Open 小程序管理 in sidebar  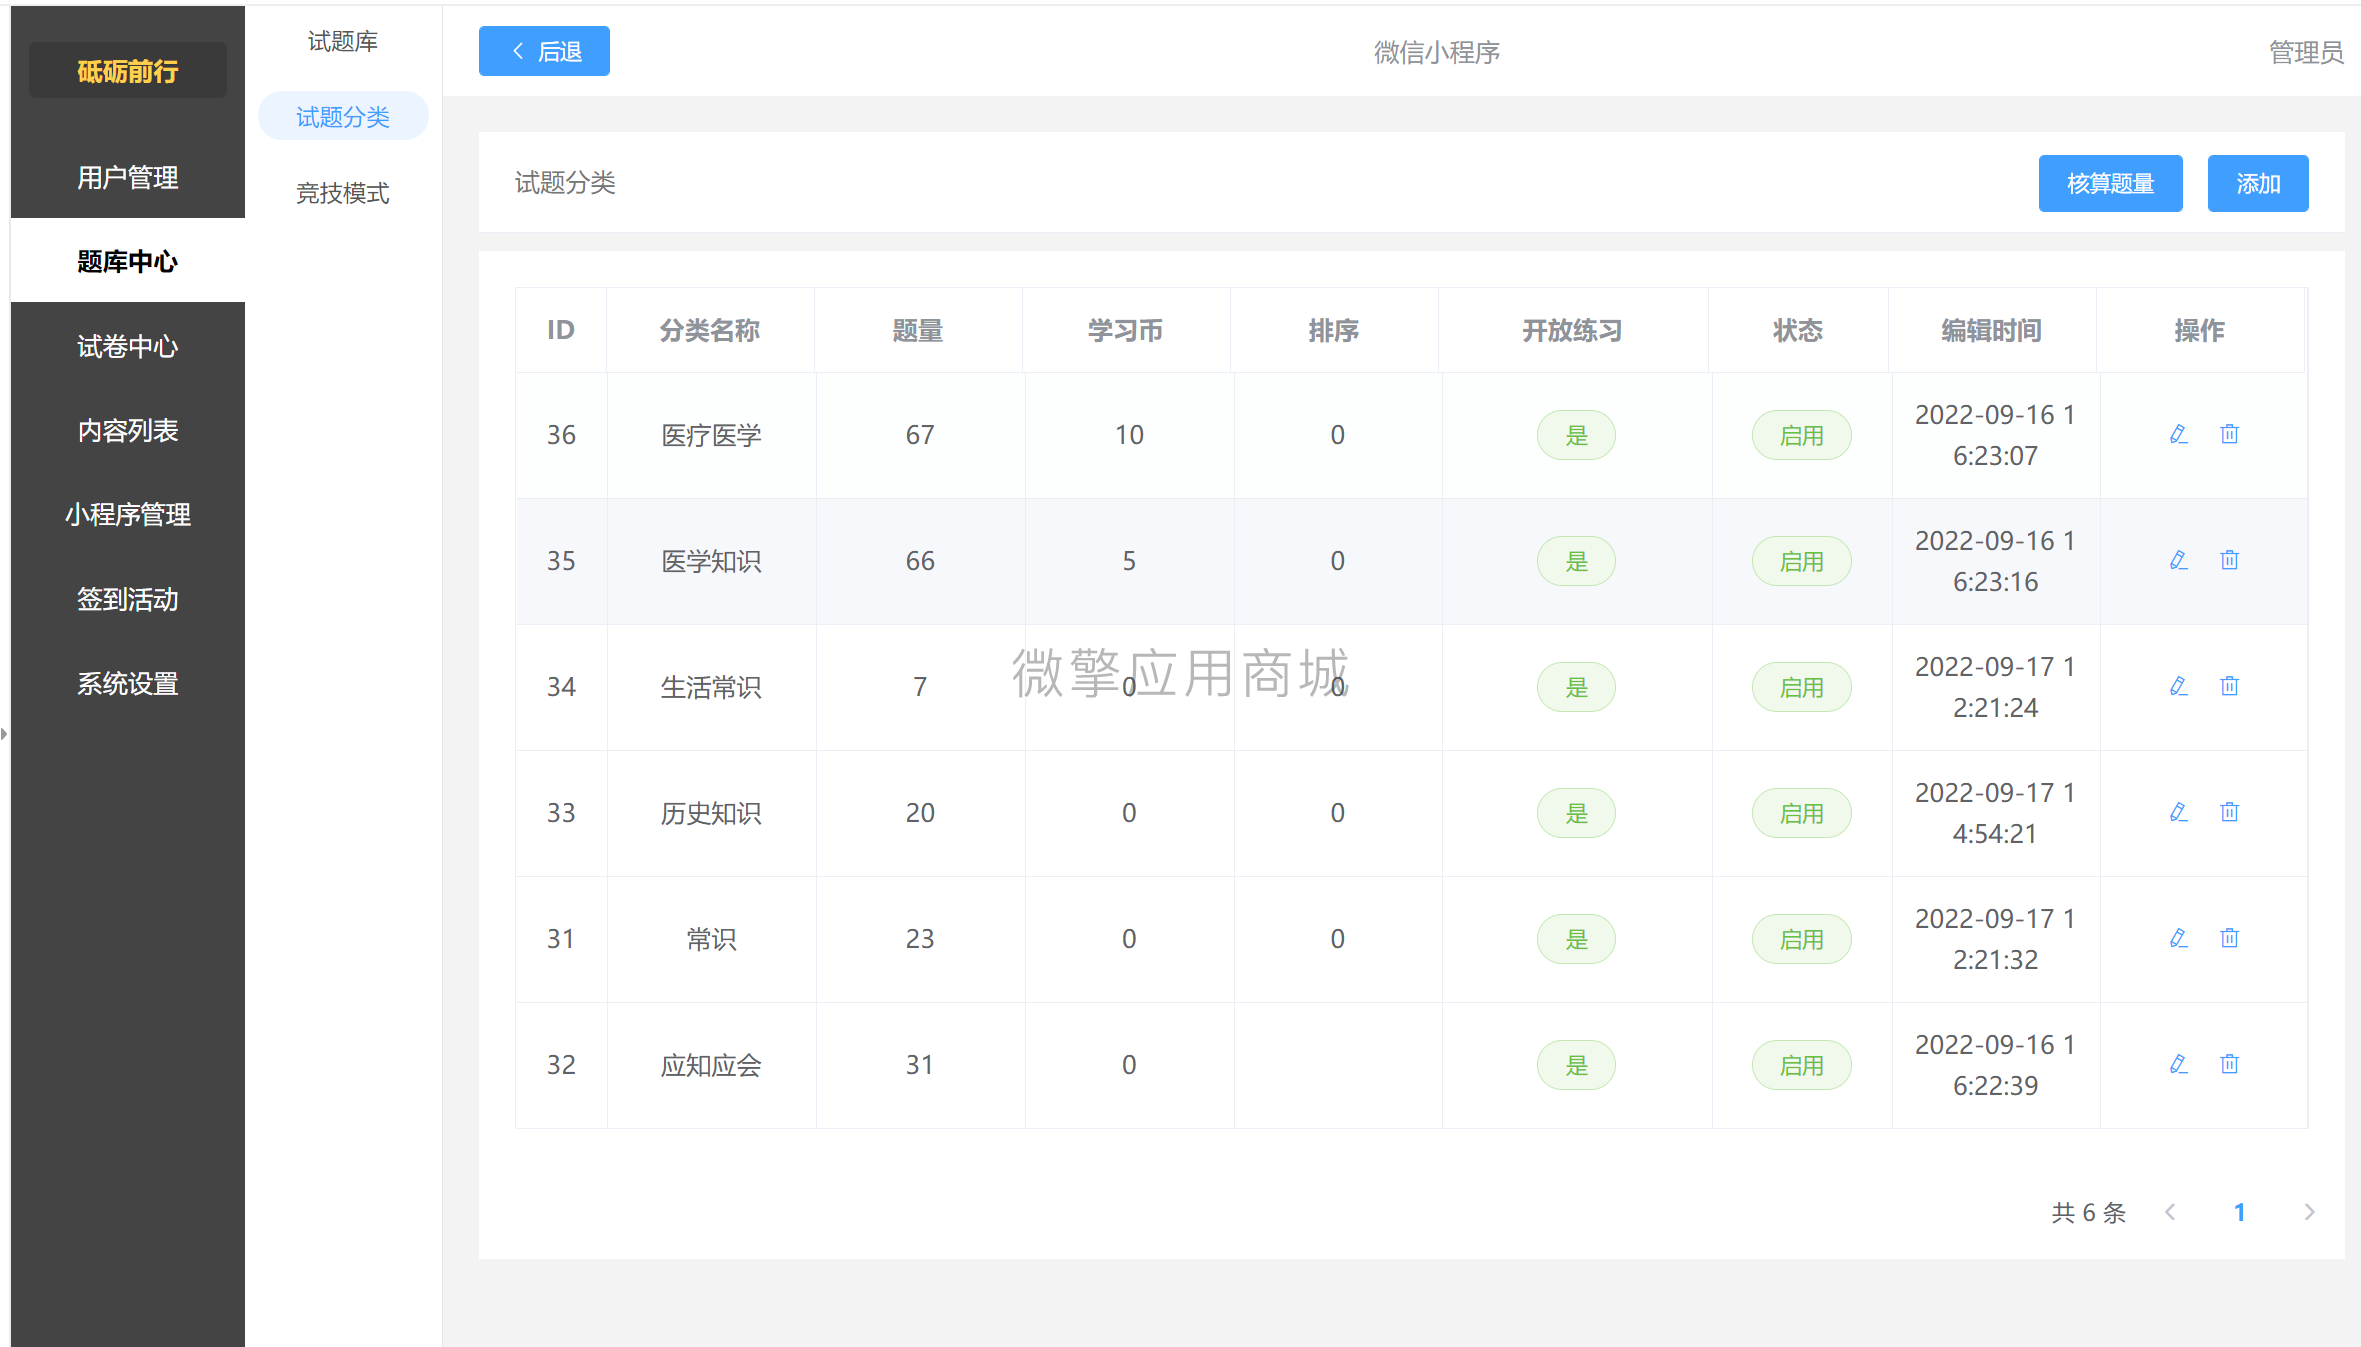(128, 514)
